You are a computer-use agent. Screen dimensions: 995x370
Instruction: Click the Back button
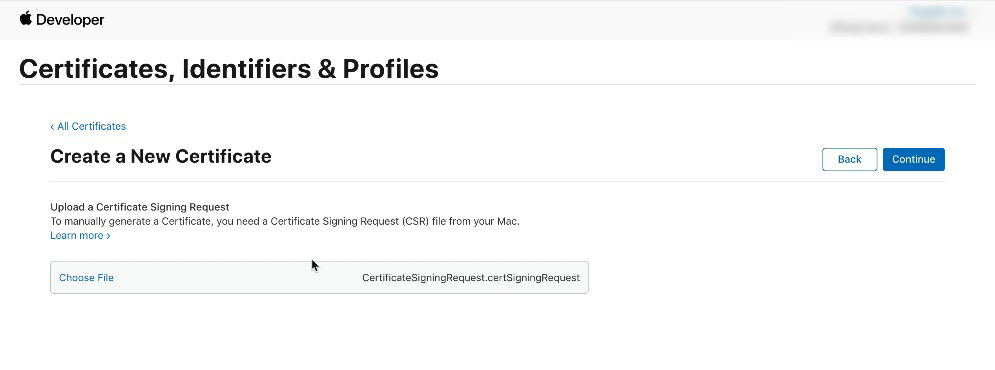[x=849, y=159]
